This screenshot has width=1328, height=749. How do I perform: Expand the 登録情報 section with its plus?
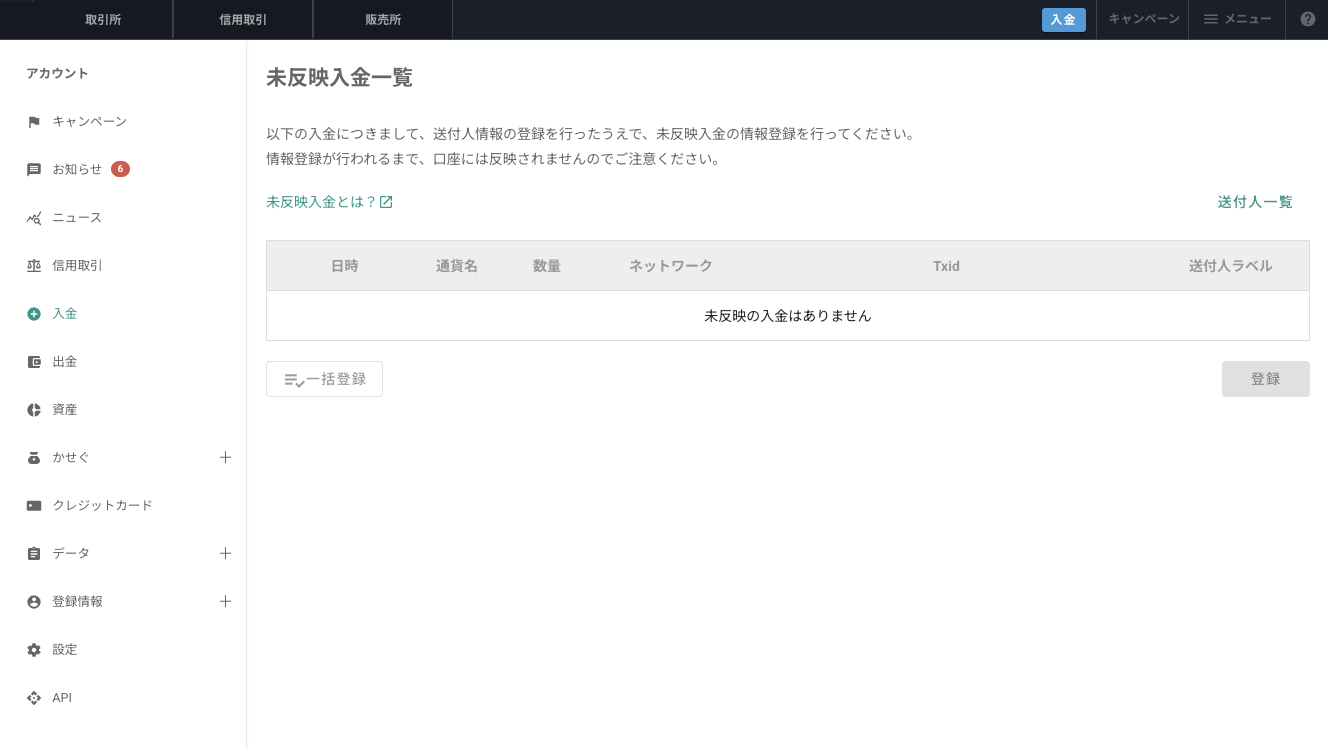click(225, 601)
